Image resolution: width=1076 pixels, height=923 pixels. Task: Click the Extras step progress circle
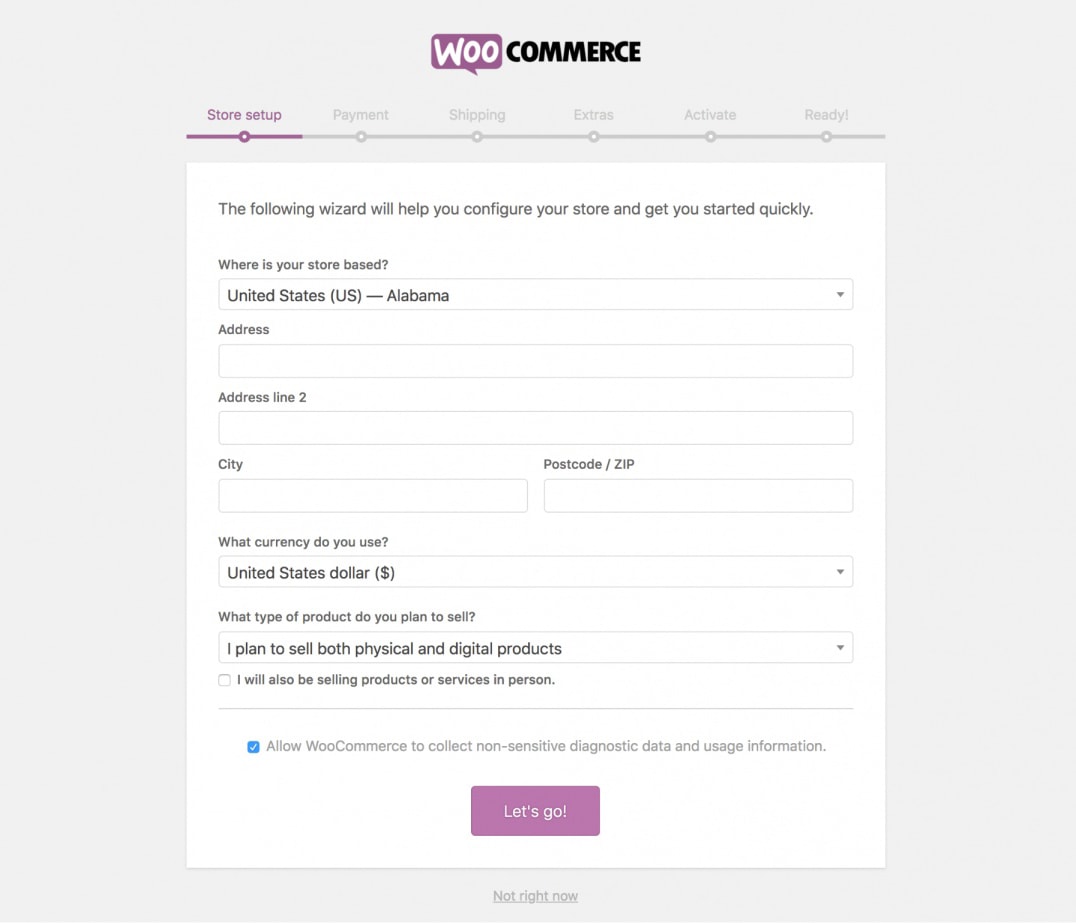coord(593,136)
